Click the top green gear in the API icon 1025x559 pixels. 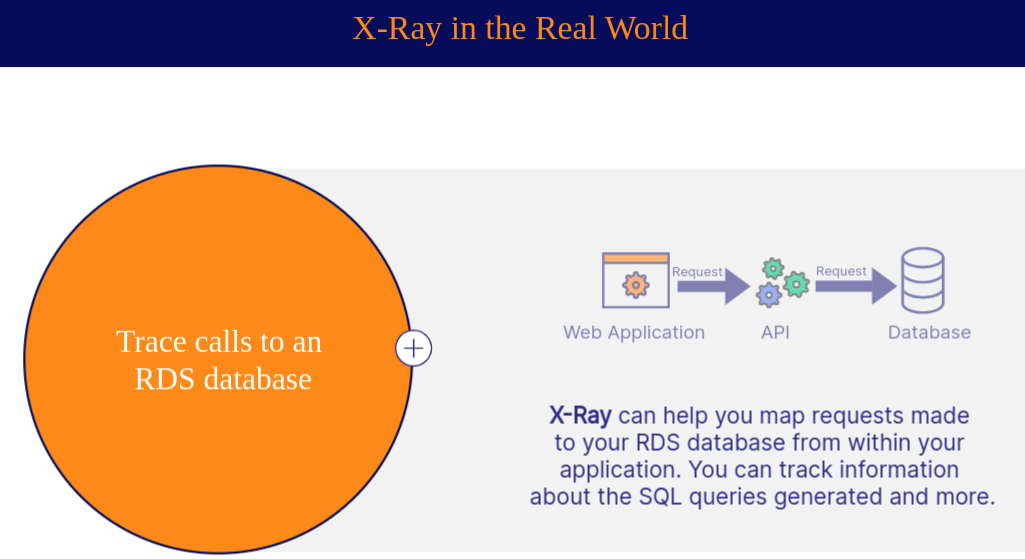pos(773,268)
